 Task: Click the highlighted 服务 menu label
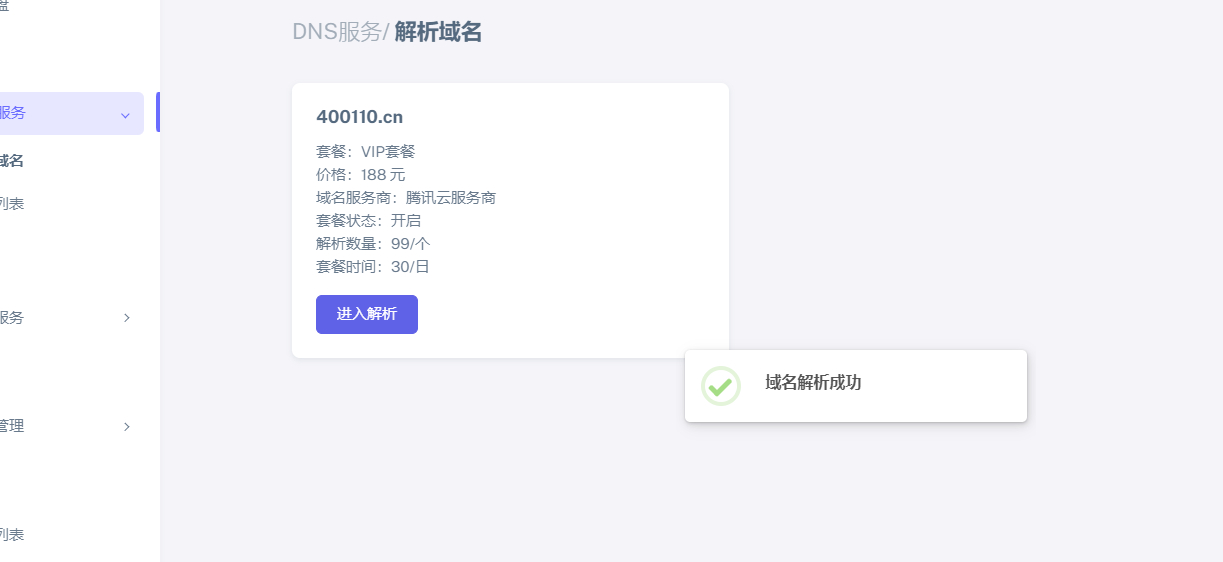coord(13,113)
